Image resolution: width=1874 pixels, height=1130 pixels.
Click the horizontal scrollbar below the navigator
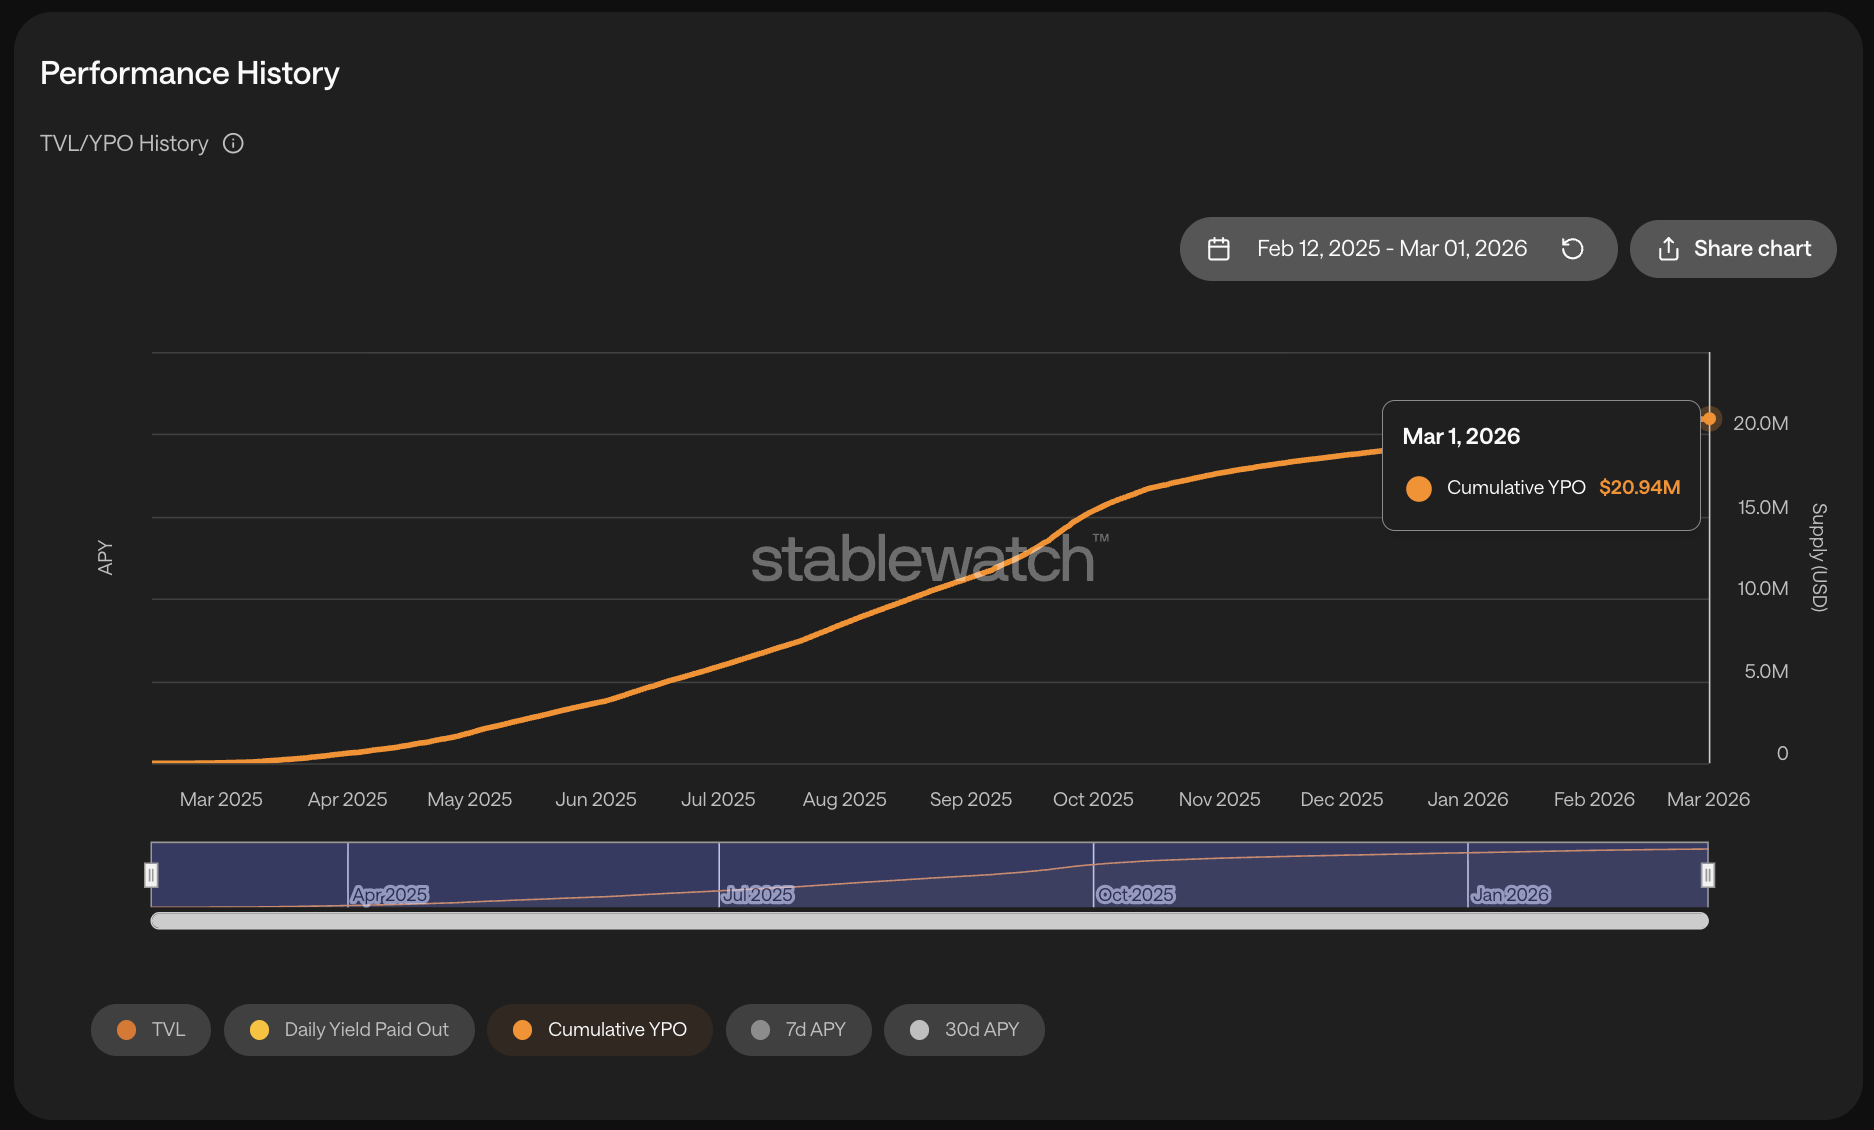929,921
